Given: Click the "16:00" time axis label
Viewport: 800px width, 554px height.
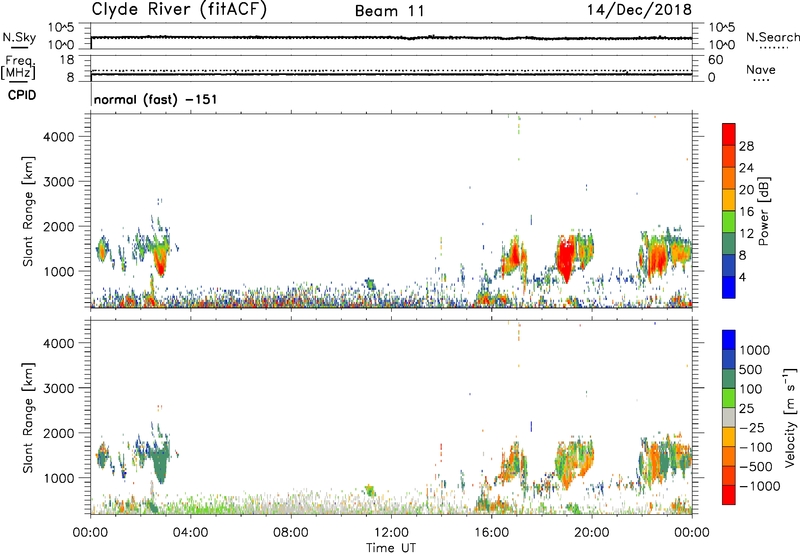Looking at the screenshot, I should point(491,533).
